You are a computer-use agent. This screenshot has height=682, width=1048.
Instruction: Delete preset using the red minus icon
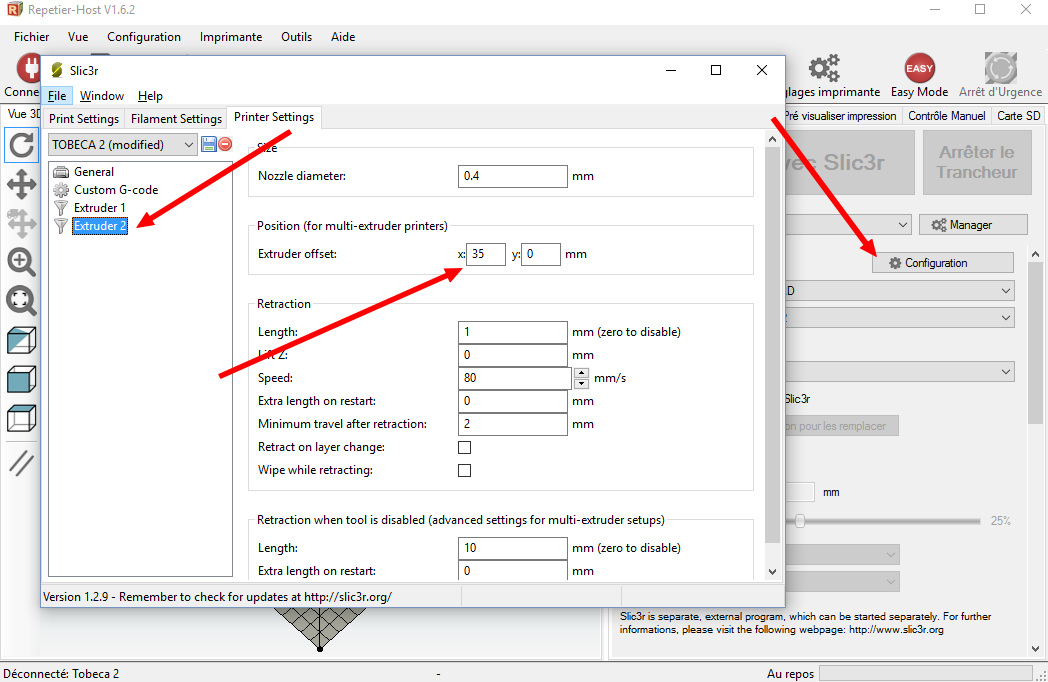225,144
